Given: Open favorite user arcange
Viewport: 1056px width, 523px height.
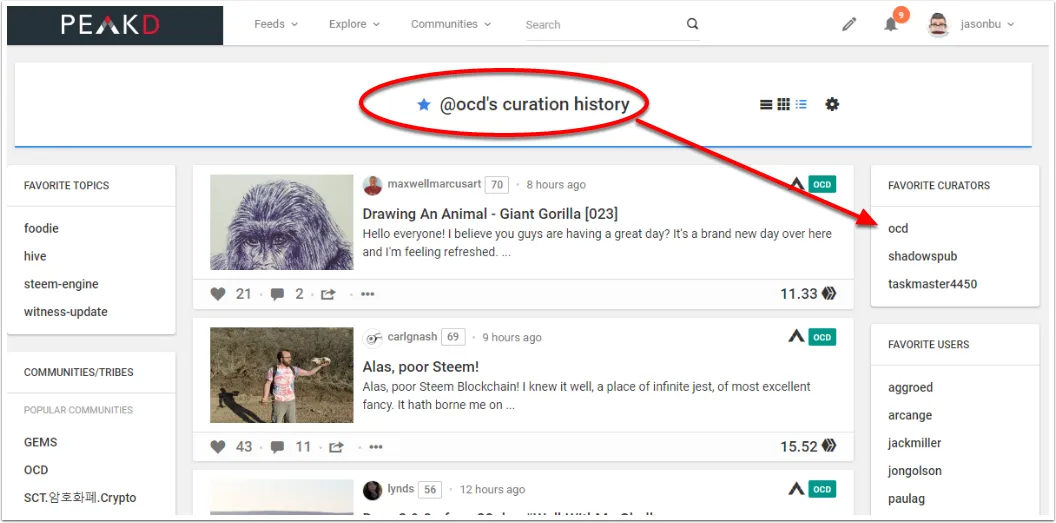Looking at the screenshot, I should point(910,415).
